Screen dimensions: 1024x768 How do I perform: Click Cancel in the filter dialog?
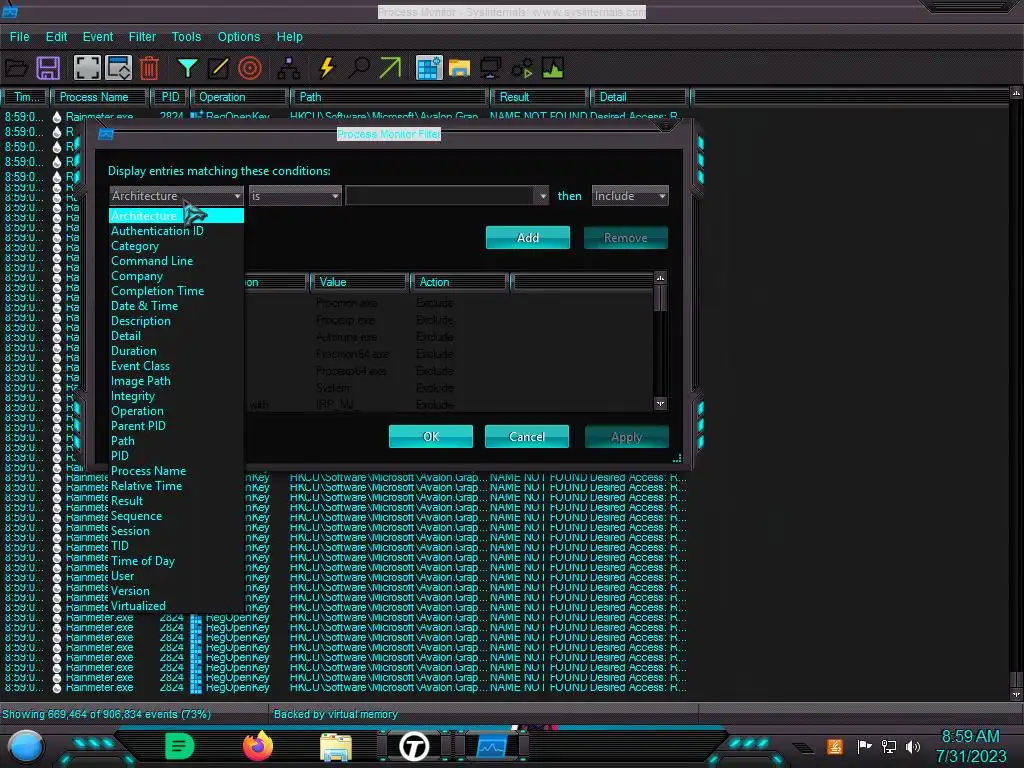pos(527,436)
